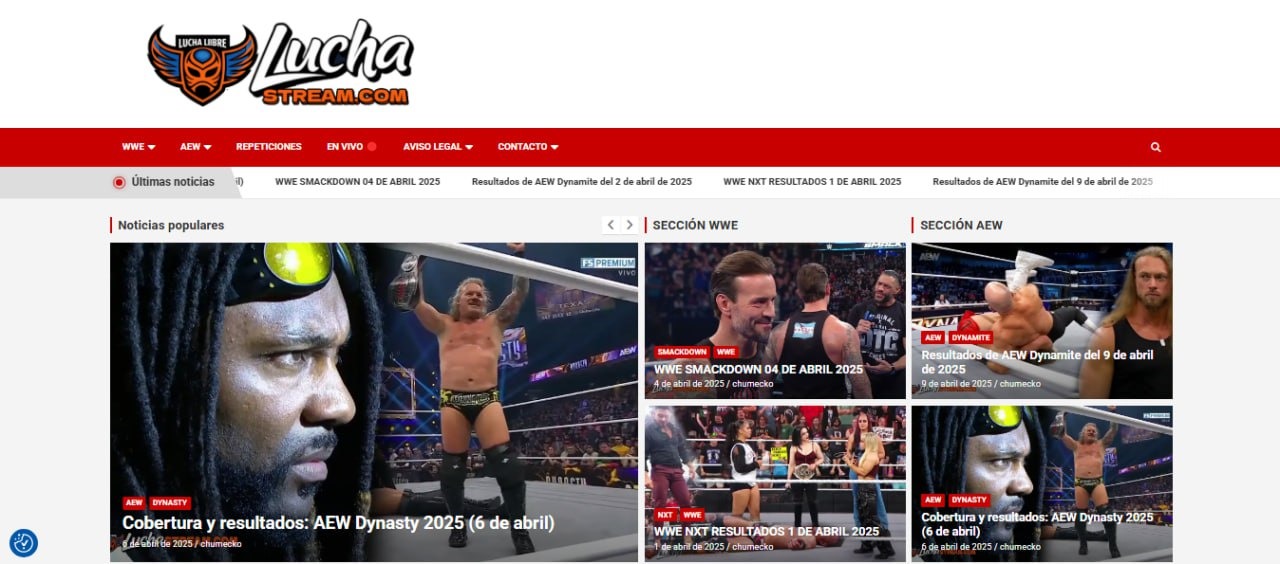Open the EN VIVO menu item
Viewport: 1280px width, 564px height.
click(345, 147)
